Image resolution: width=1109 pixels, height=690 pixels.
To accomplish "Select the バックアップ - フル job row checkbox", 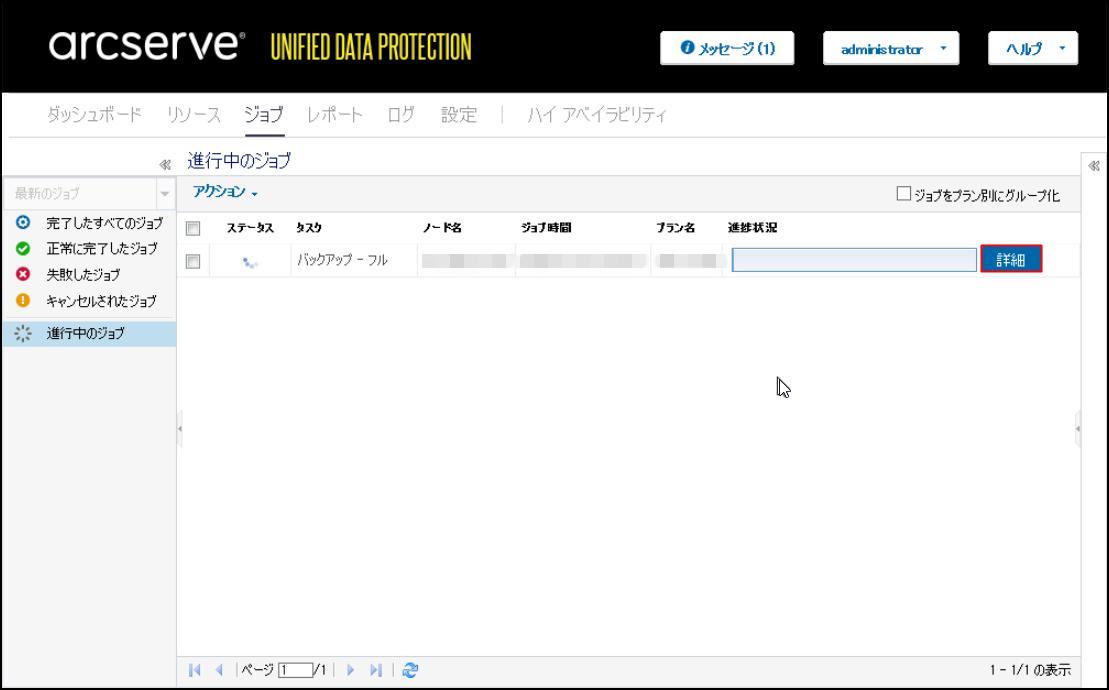I will (194, 261).
